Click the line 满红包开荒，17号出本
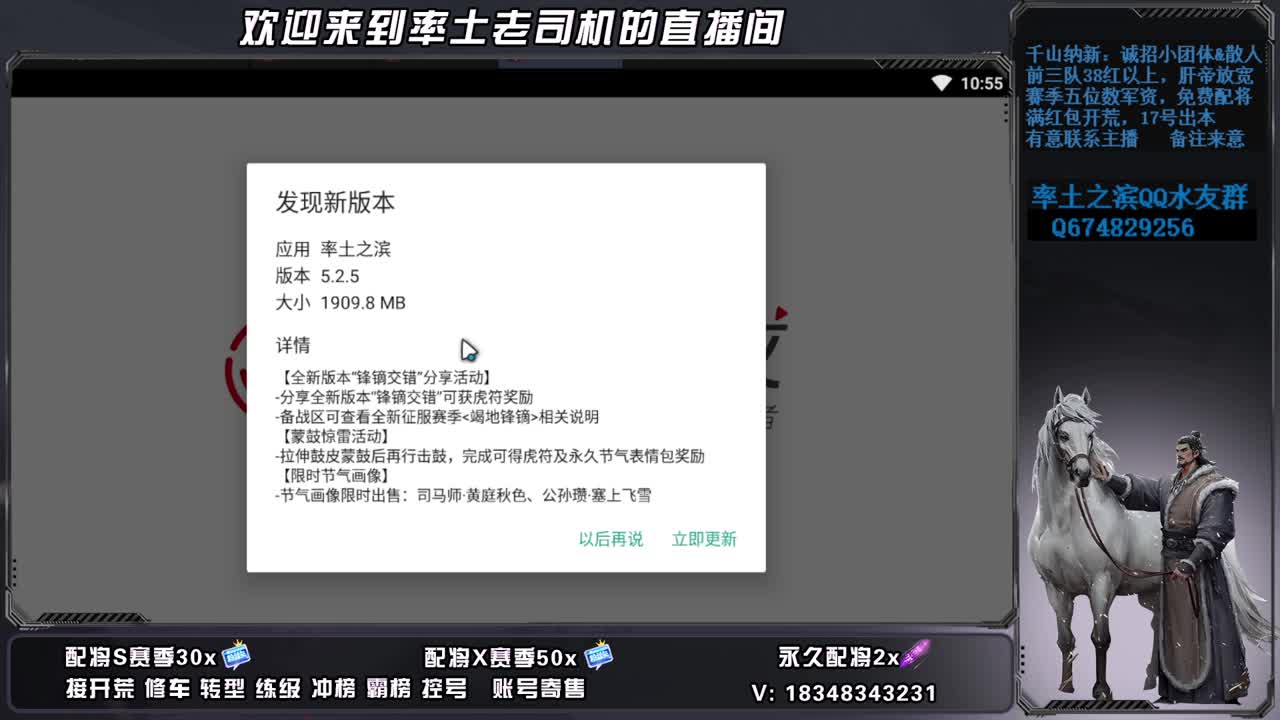 [x=1120, y=118]
